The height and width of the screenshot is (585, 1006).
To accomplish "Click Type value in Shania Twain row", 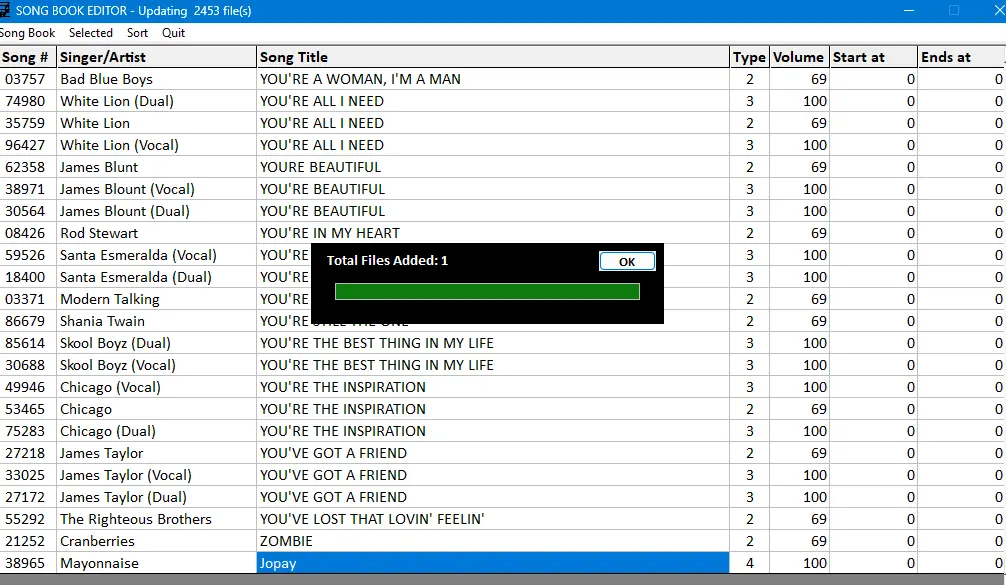I will click(749, 321).
